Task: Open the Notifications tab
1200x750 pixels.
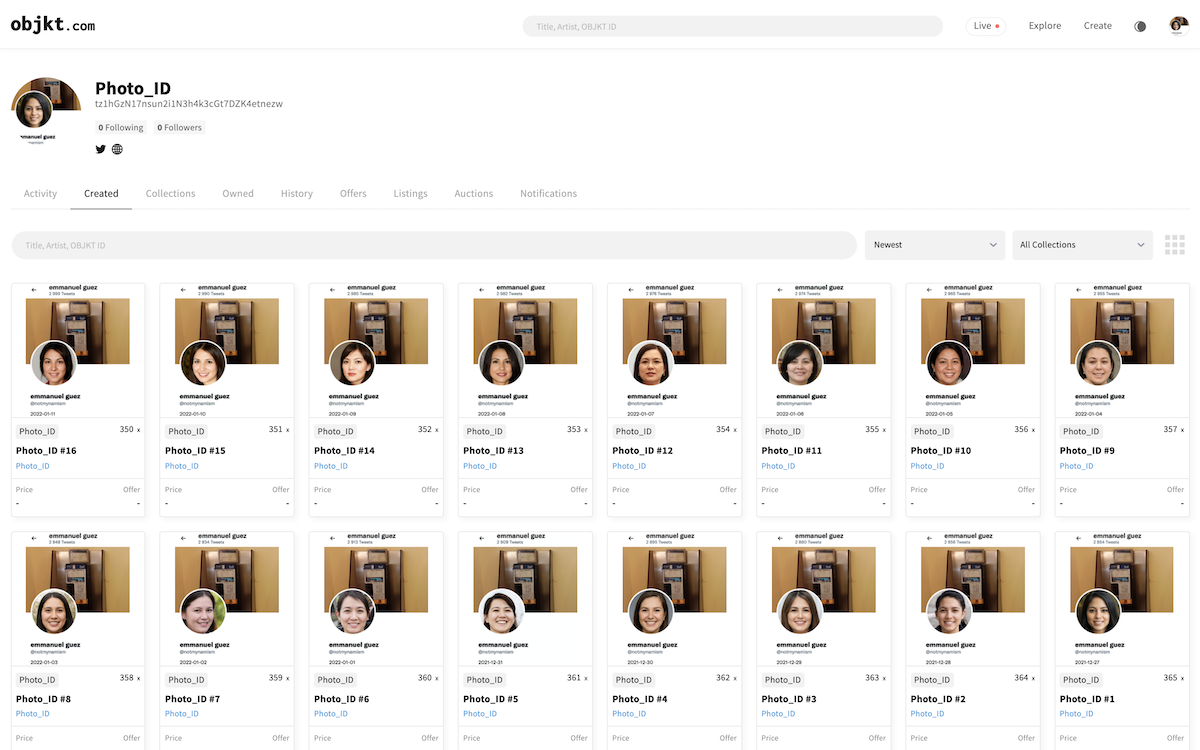Action: click(x=548, y=194)
